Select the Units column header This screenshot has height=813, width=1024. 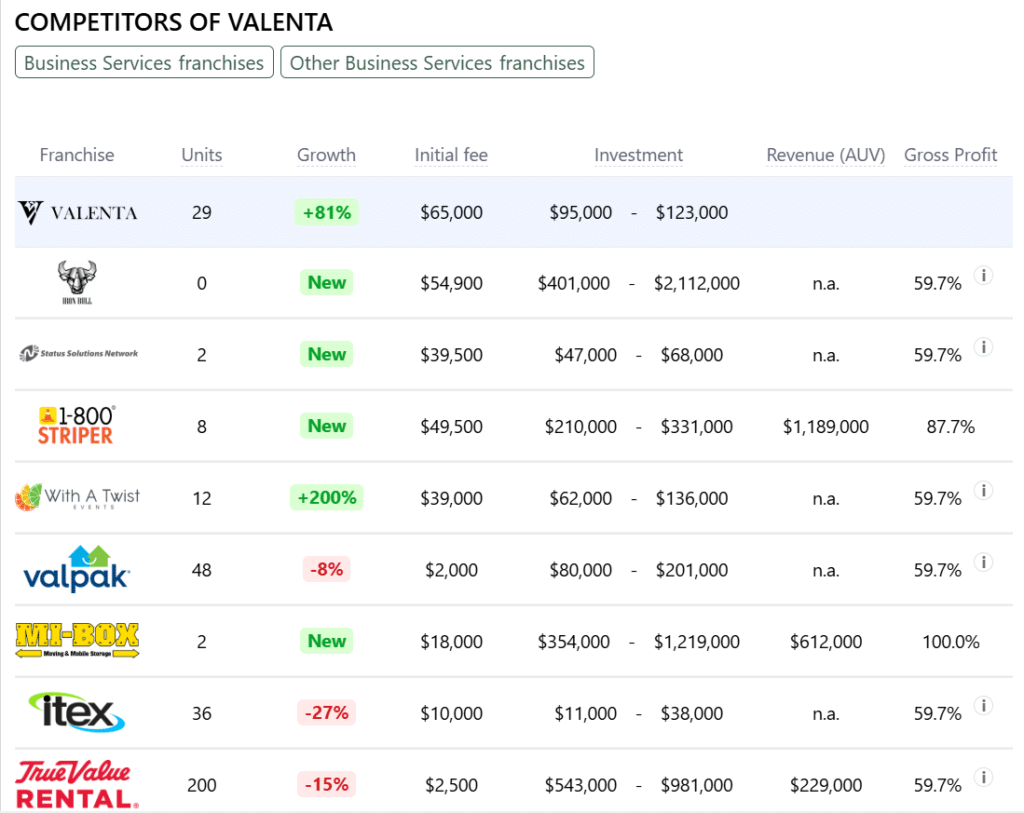pyautogui.click(x=202, y=155)
